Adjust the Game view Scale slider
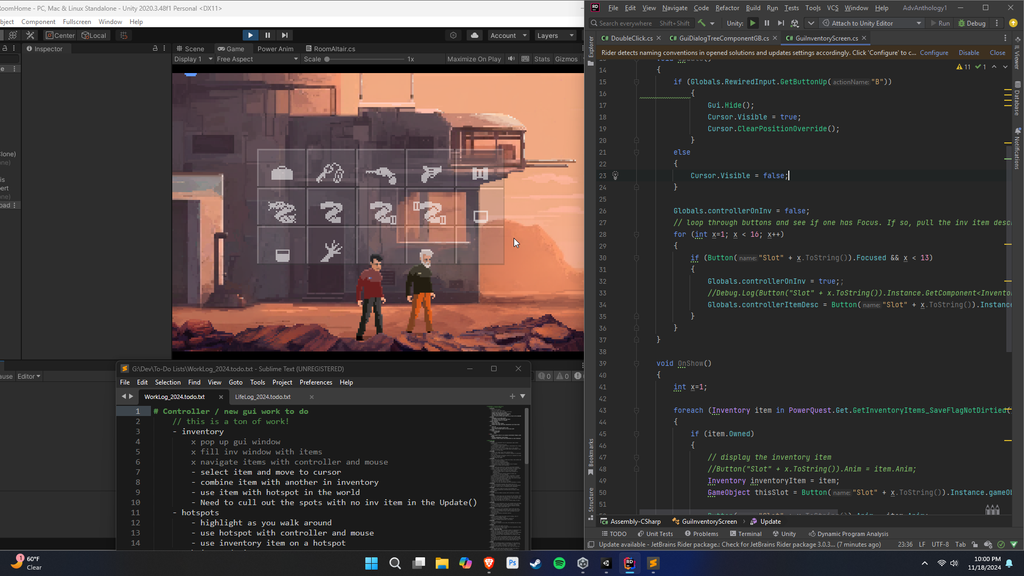The width and height of the screenshot is (1024, 576). (x=364, y=59)
